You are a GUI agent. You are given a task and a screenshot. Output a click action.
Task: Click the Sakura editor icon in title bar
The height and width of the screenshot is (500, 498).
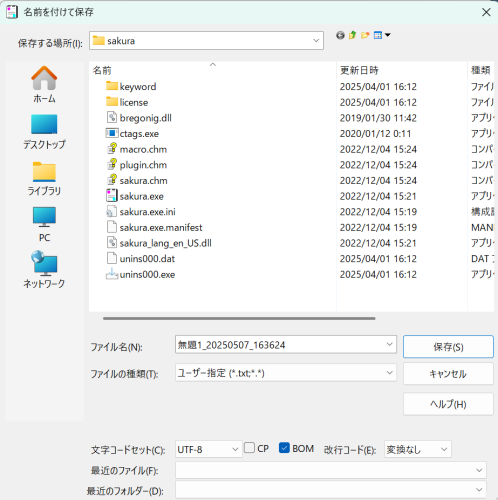[12, 12]
